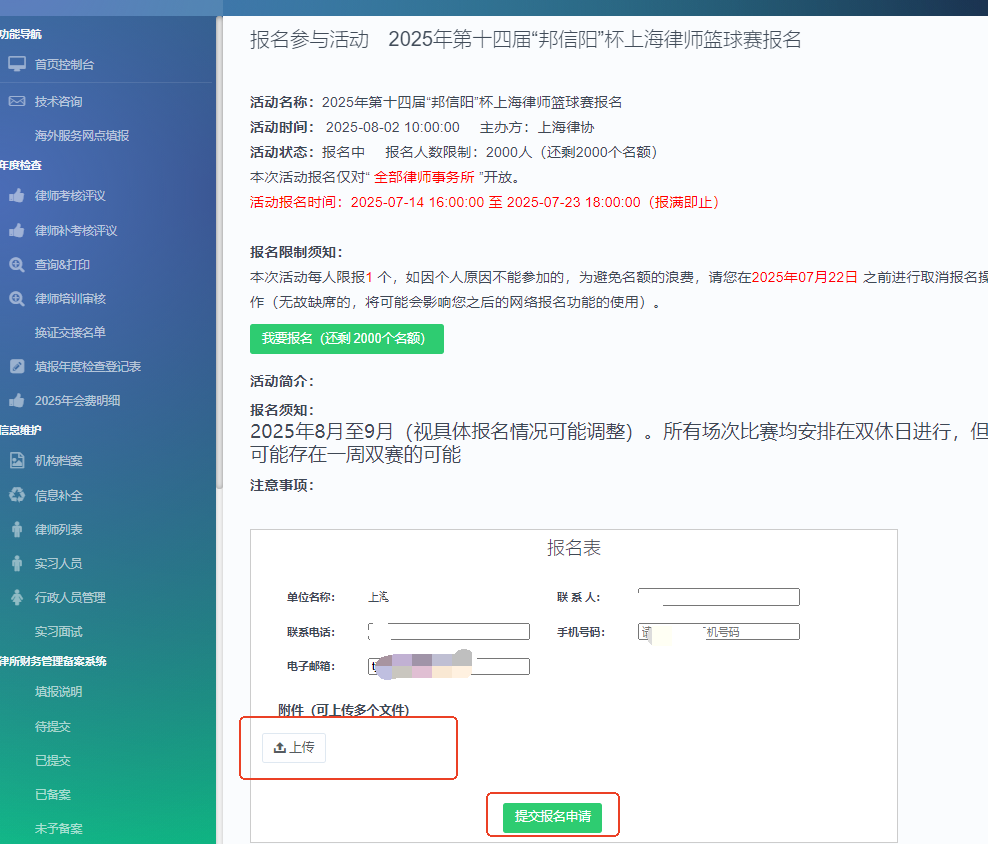Click the edit icon beside 填报年度检查登记表
988x844 pixels.
17,366
